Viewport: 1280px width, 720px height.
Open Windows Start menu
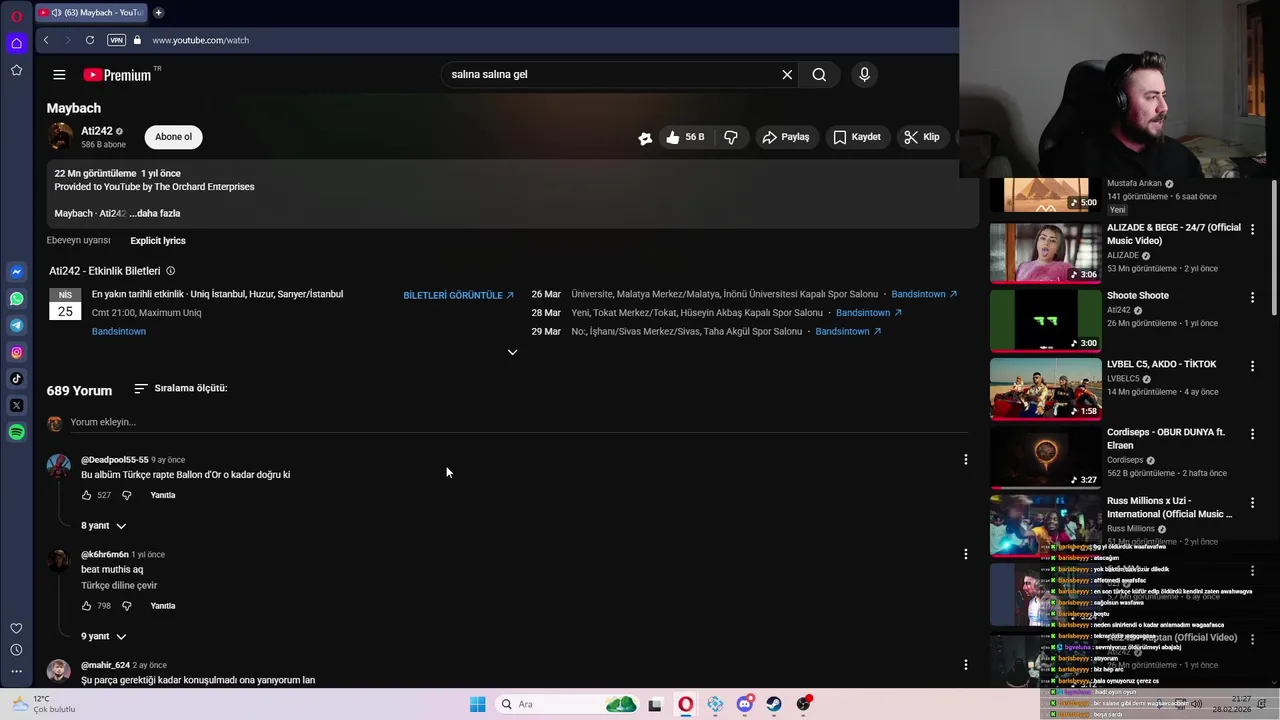coord(477,705)
